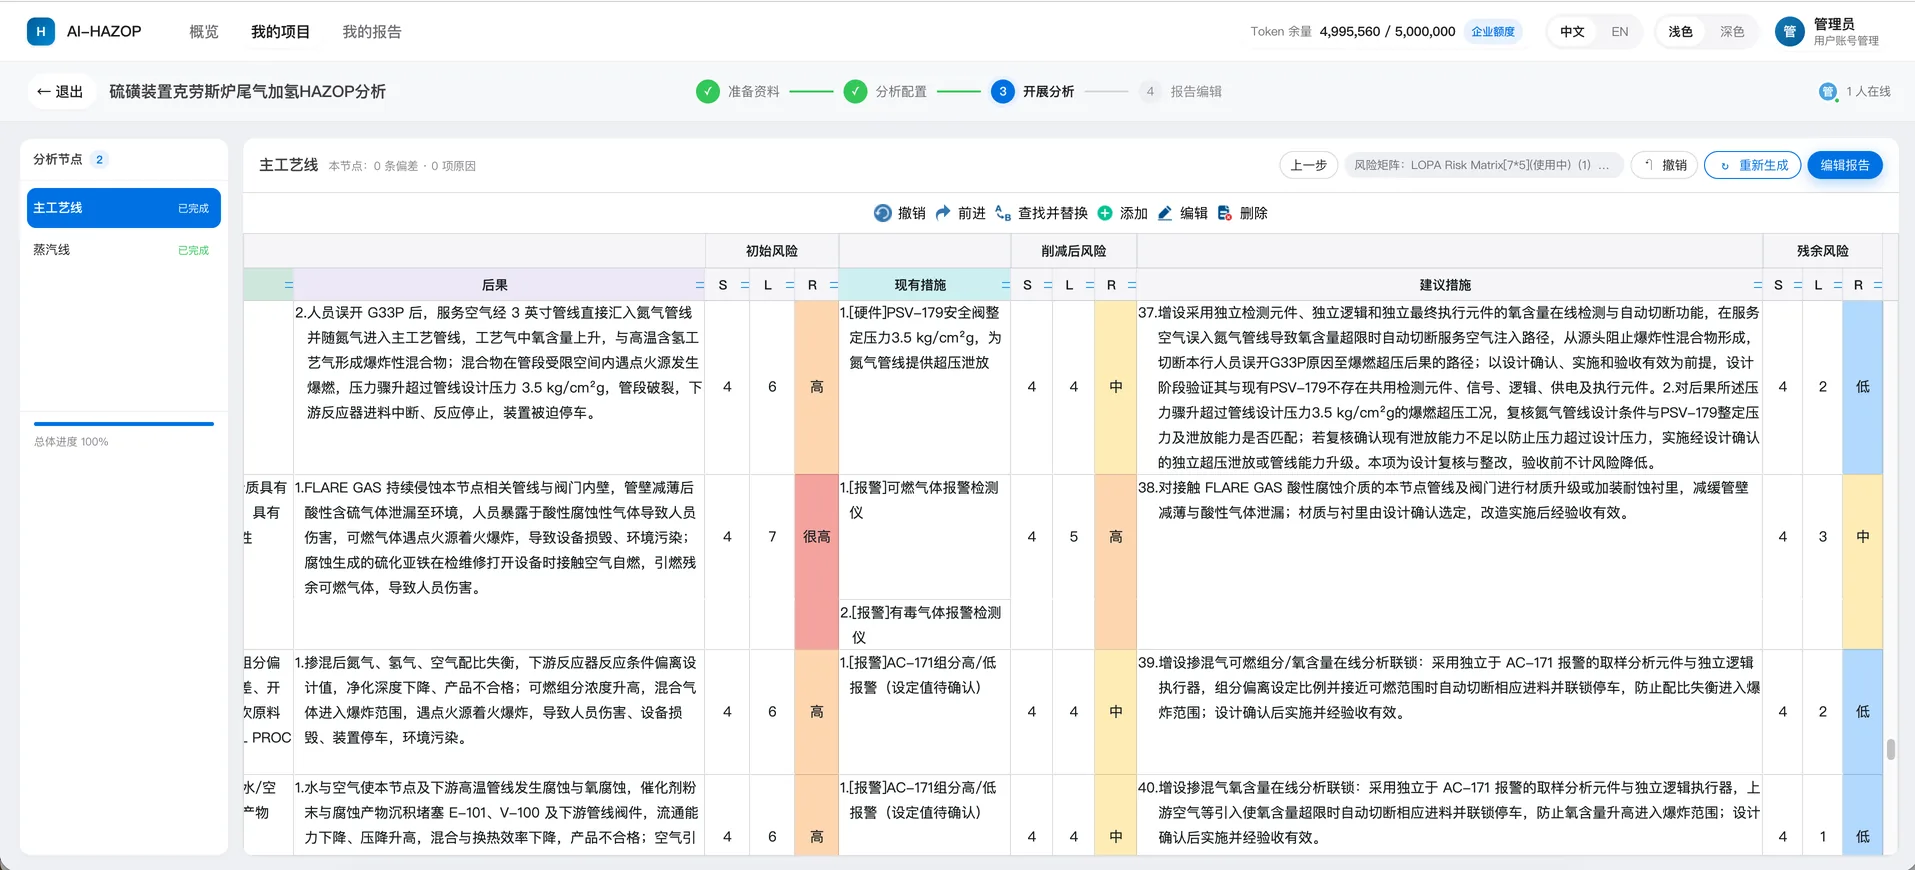Open 查找并替换 find and replace

(1040, 213)
